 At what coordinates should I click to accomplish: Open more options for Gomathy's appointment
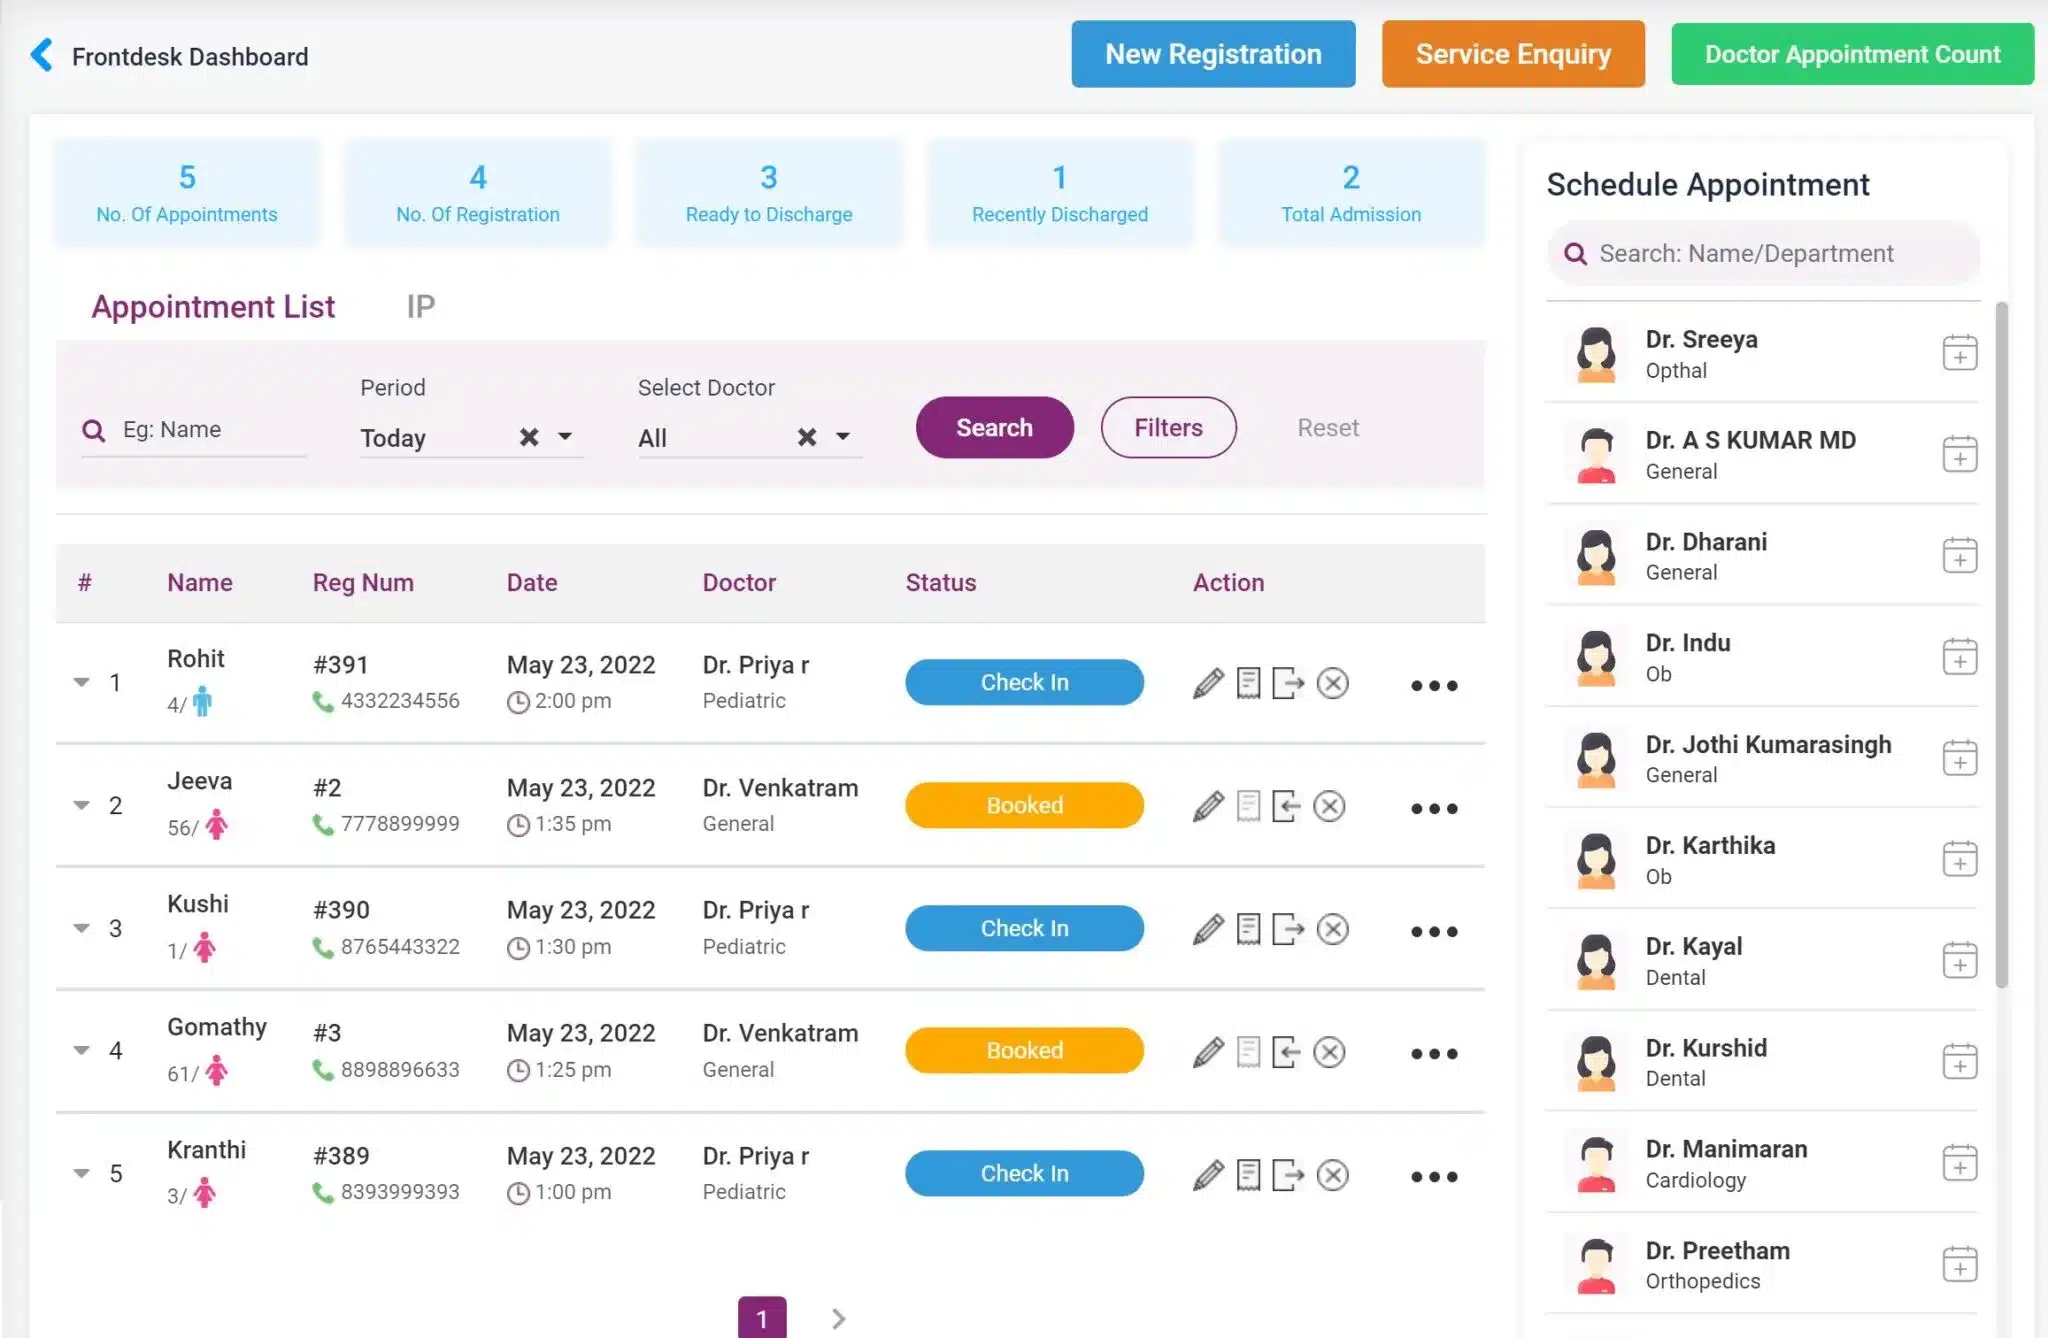pos(1434,1053)
